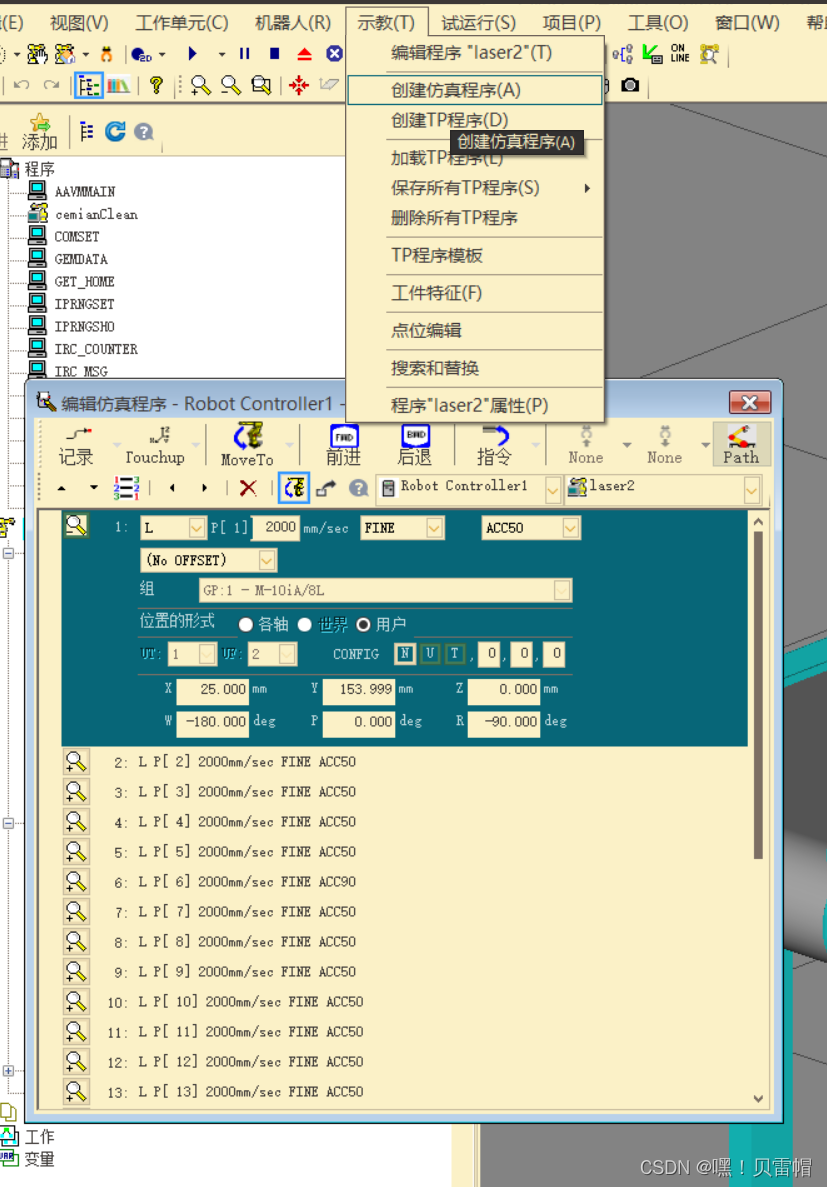
Task: Open the motion type L dropdown
Action: point(196,528)
